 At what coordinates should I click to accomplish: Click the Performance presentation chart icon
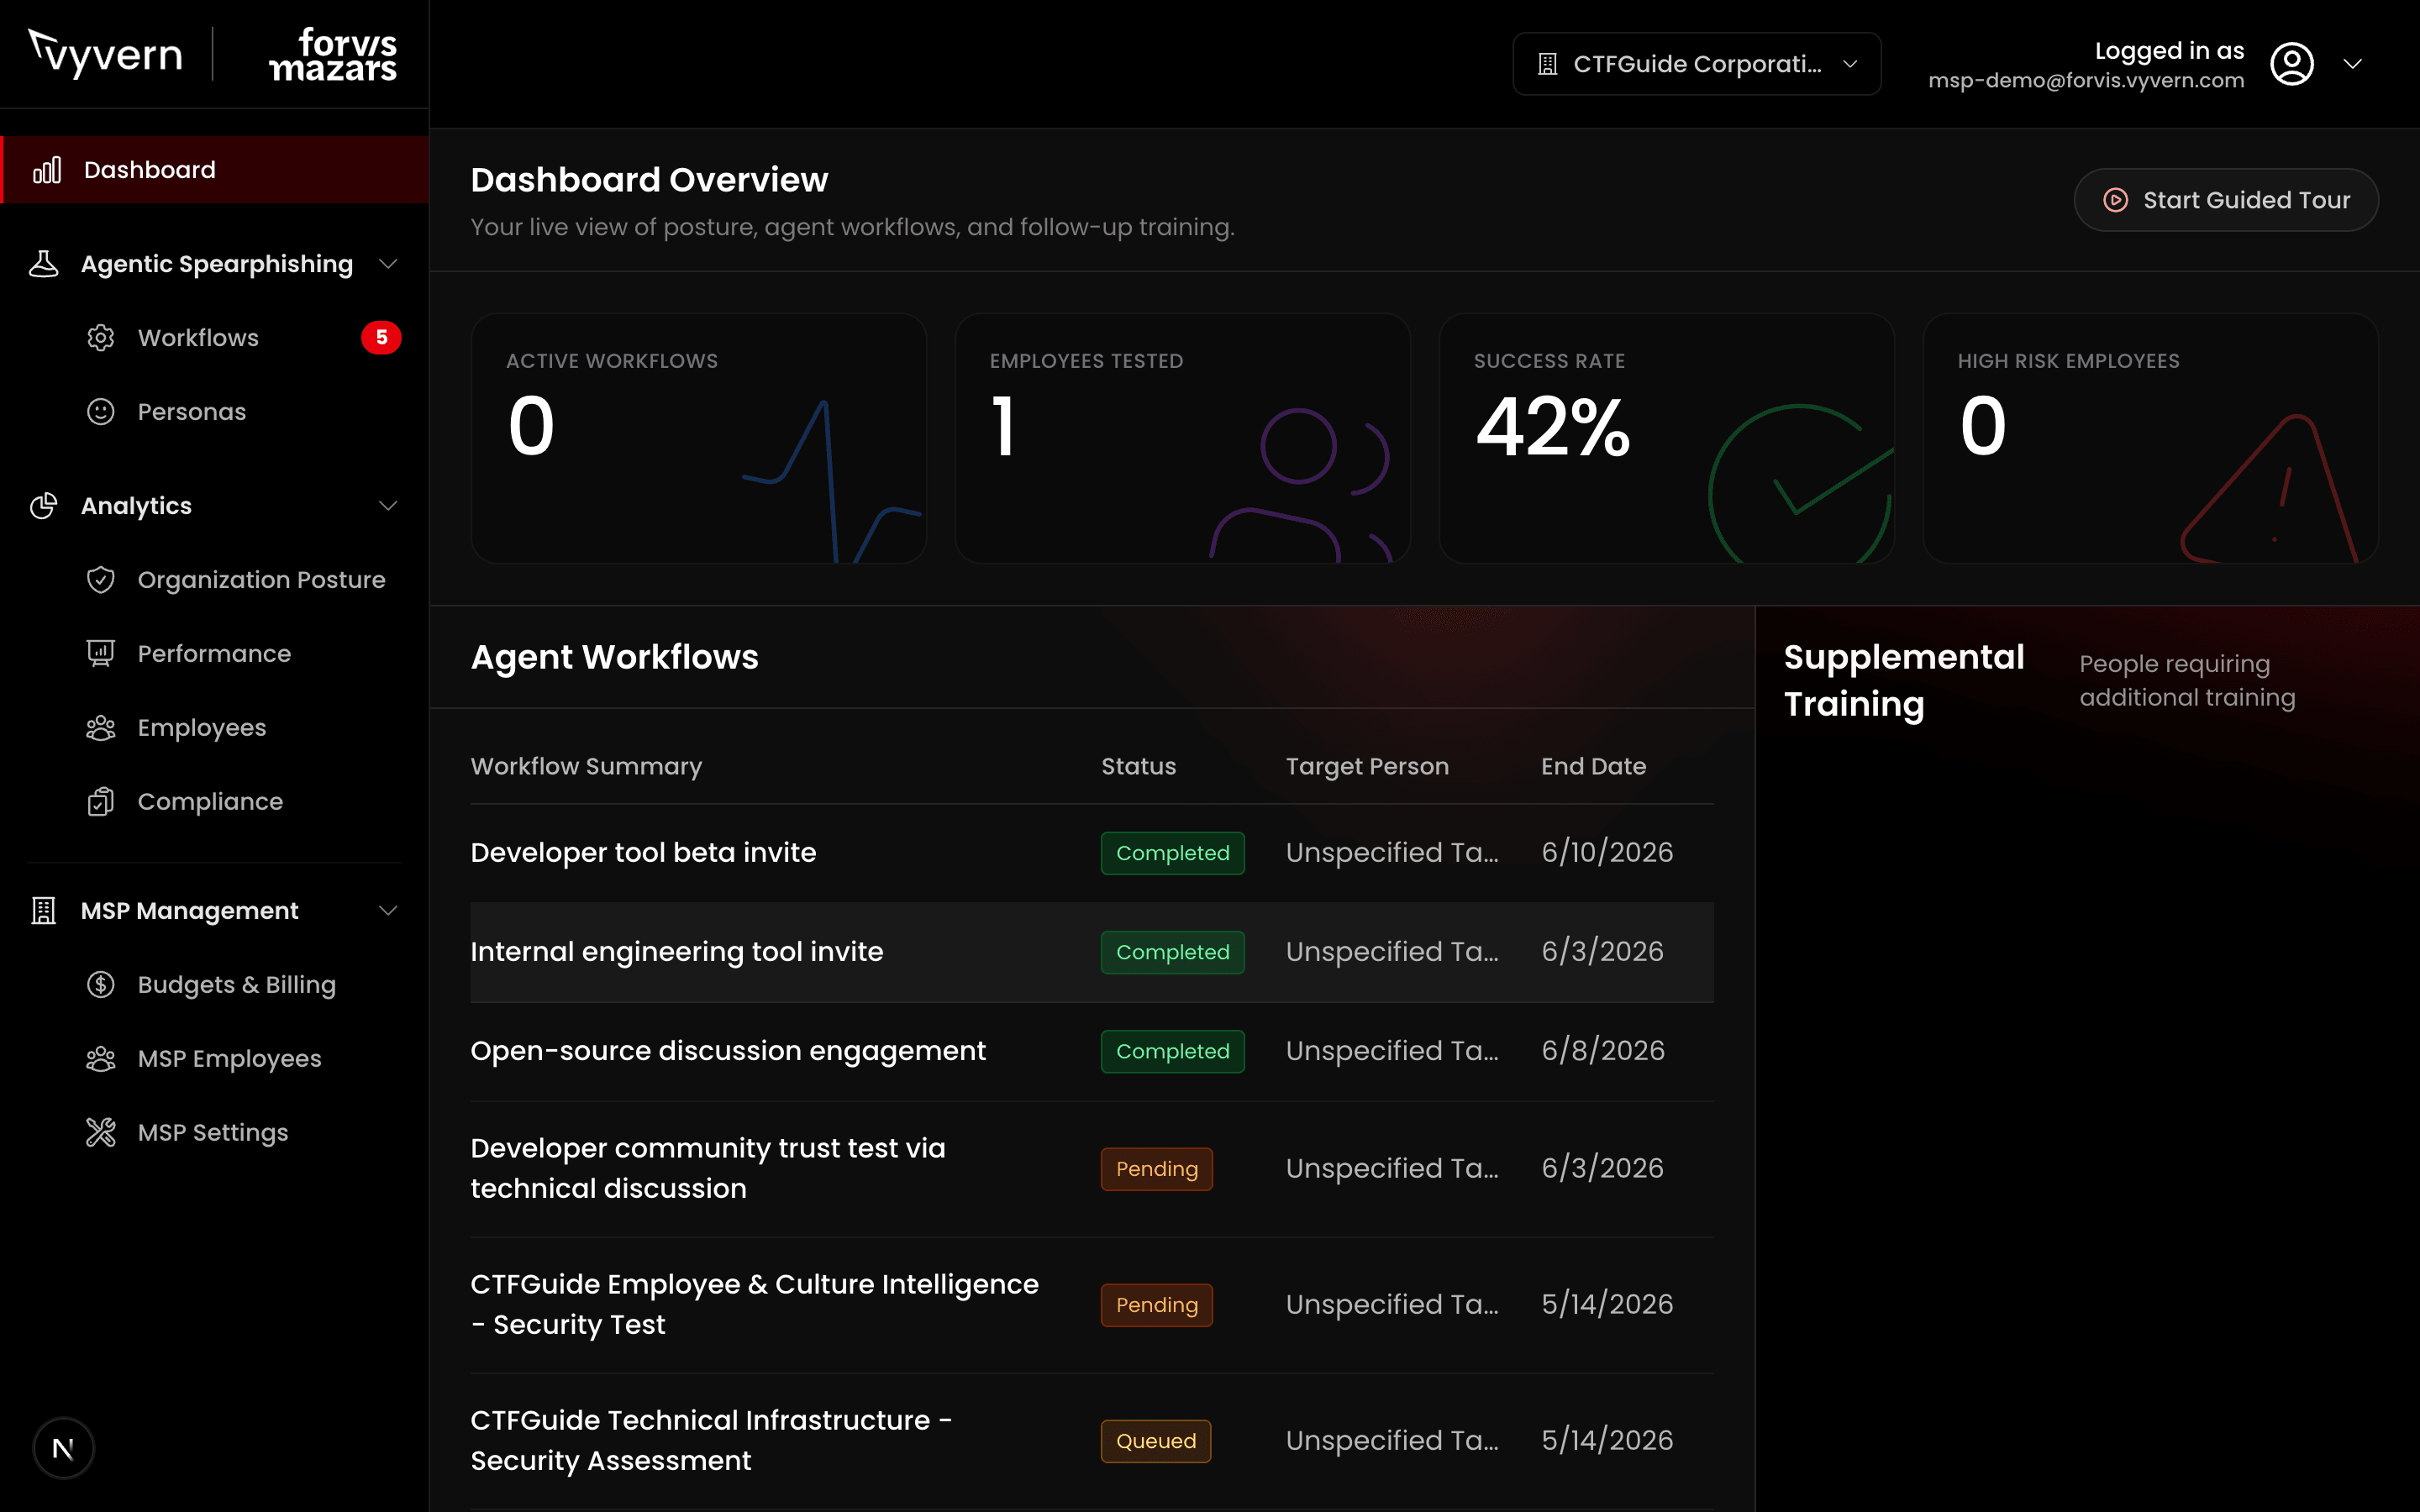(101, 654)
